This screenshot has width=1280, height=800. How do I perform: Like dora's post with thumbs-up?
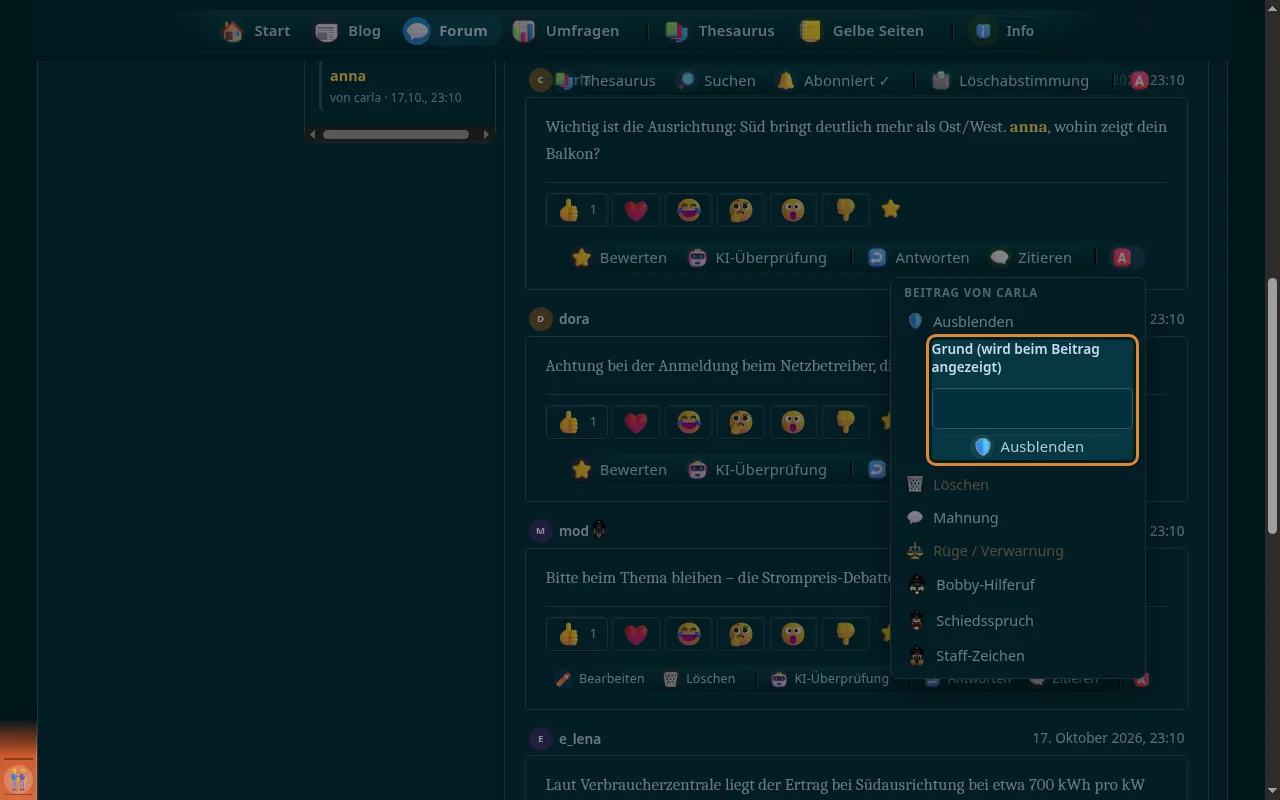click(x=577, y=422)
